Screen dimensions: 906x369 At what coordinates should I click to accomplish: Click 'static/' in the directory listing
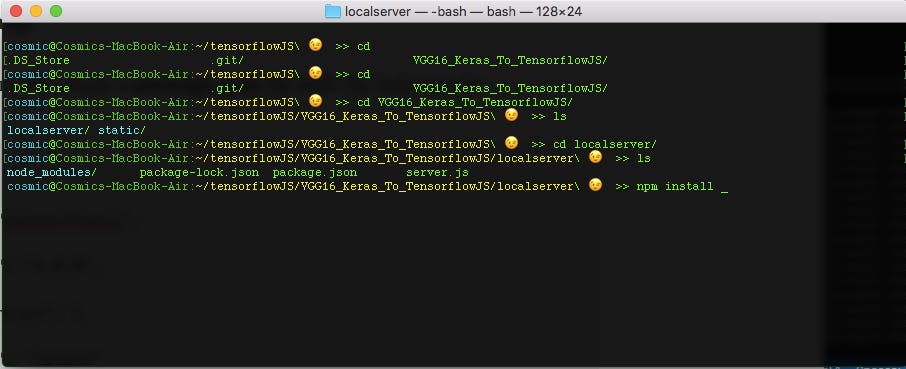click(122, 131)
